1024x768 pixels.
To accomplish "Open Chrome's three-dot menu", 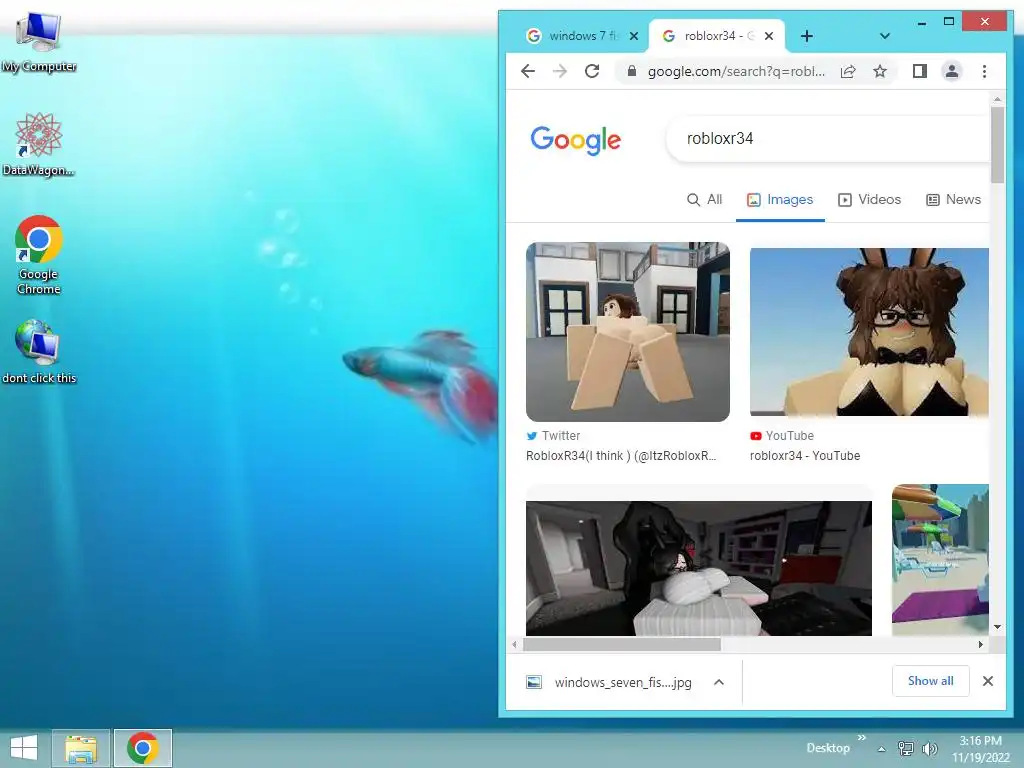I will coord(984,71).
